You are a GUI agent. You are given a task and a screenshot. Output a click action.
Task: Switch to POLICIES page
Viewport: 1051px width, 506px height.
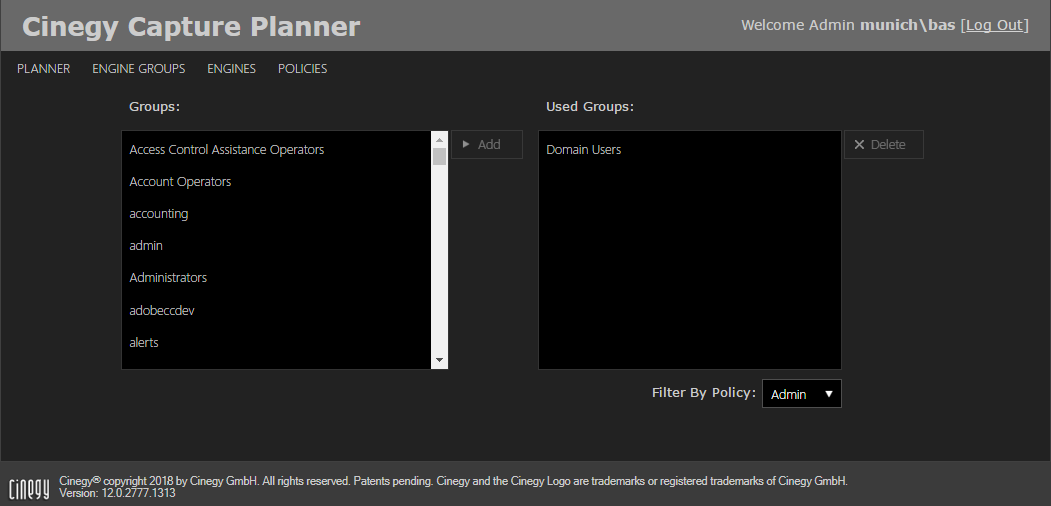pos(302,68)
